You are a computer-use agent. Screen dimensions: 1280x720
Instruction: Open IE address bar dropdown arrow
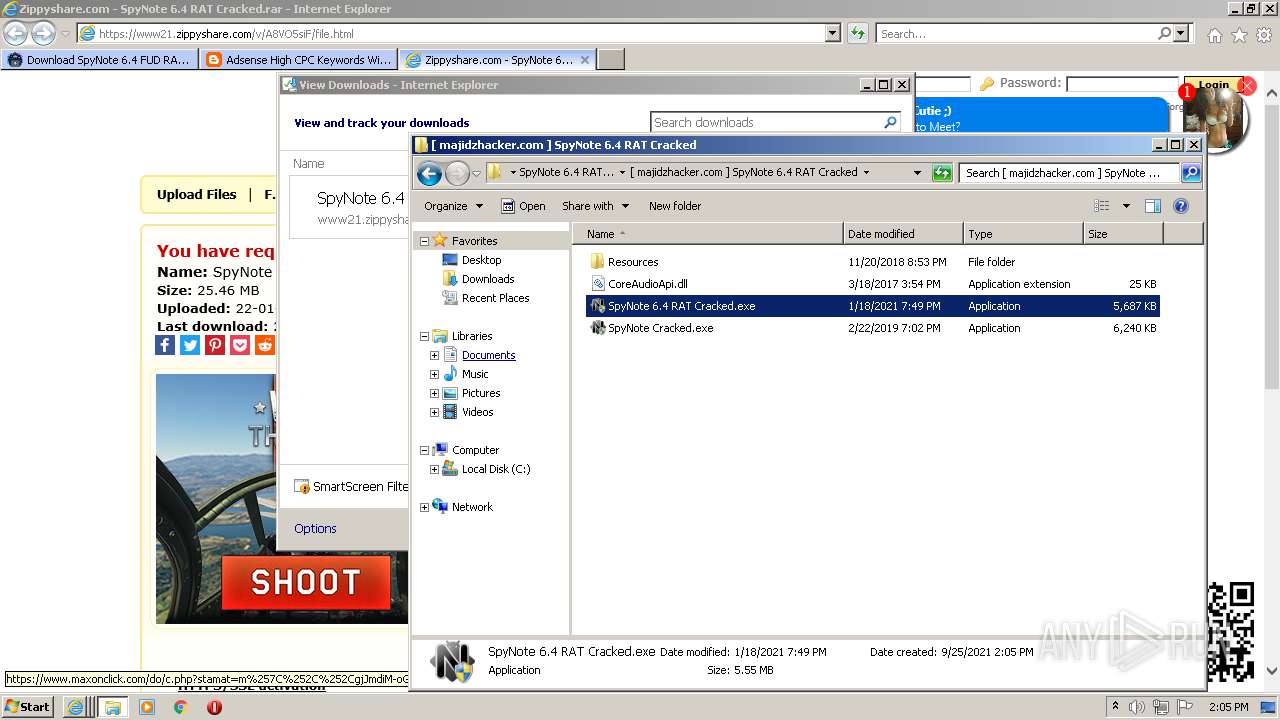833,34
